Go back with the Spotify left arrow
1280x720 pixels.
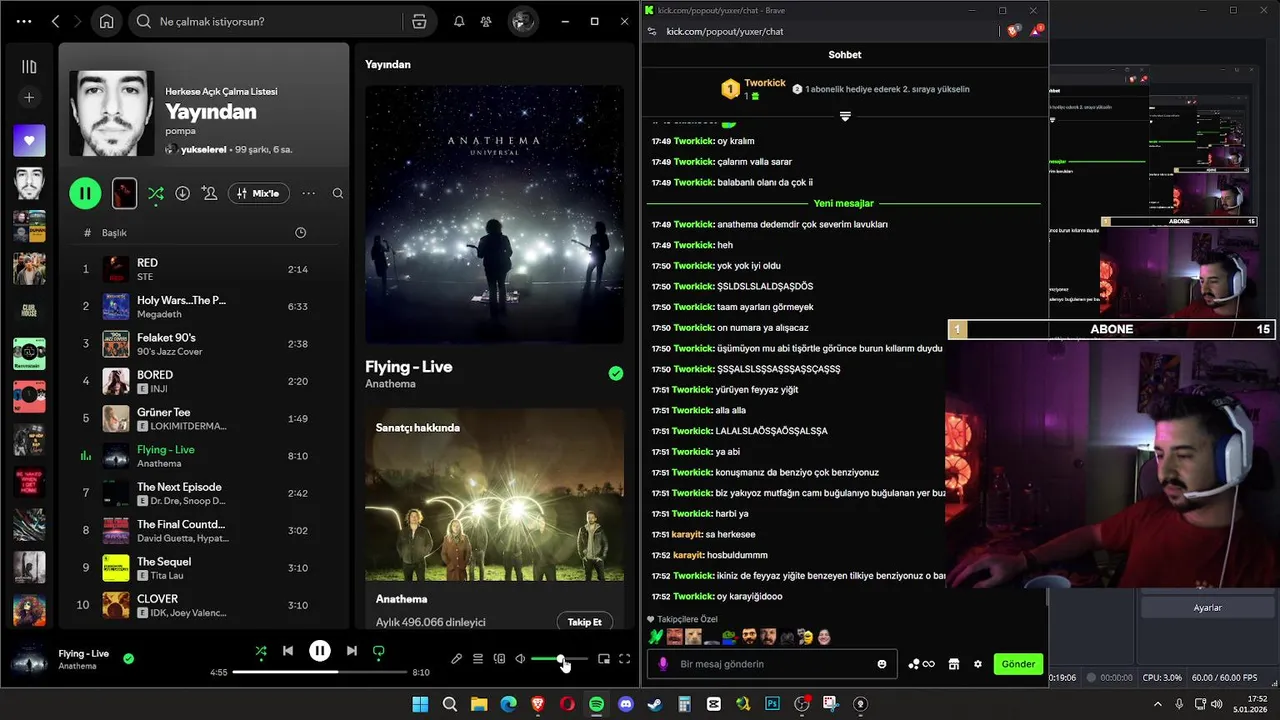pyautogui.click(x=56, y=21)
